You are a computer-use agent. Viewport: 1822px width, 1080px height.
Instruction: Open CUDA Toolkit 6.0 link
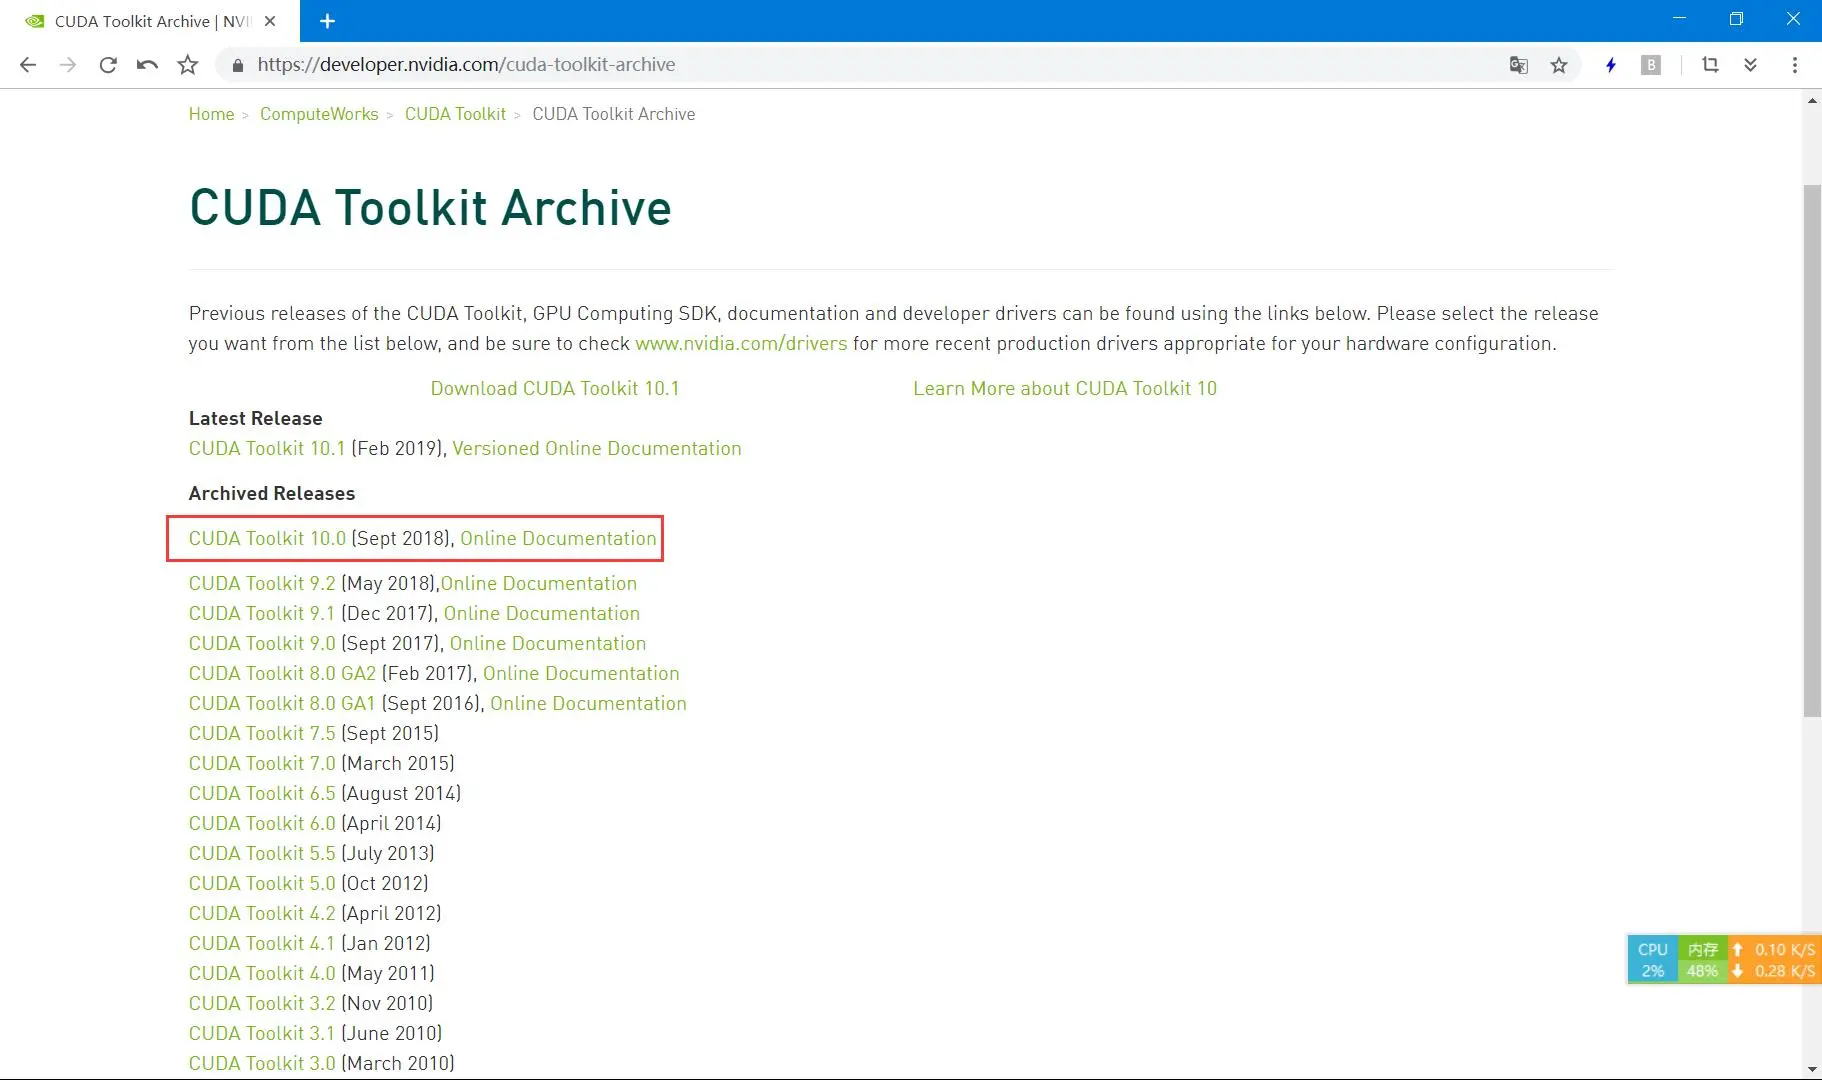(x=262, y=823)
